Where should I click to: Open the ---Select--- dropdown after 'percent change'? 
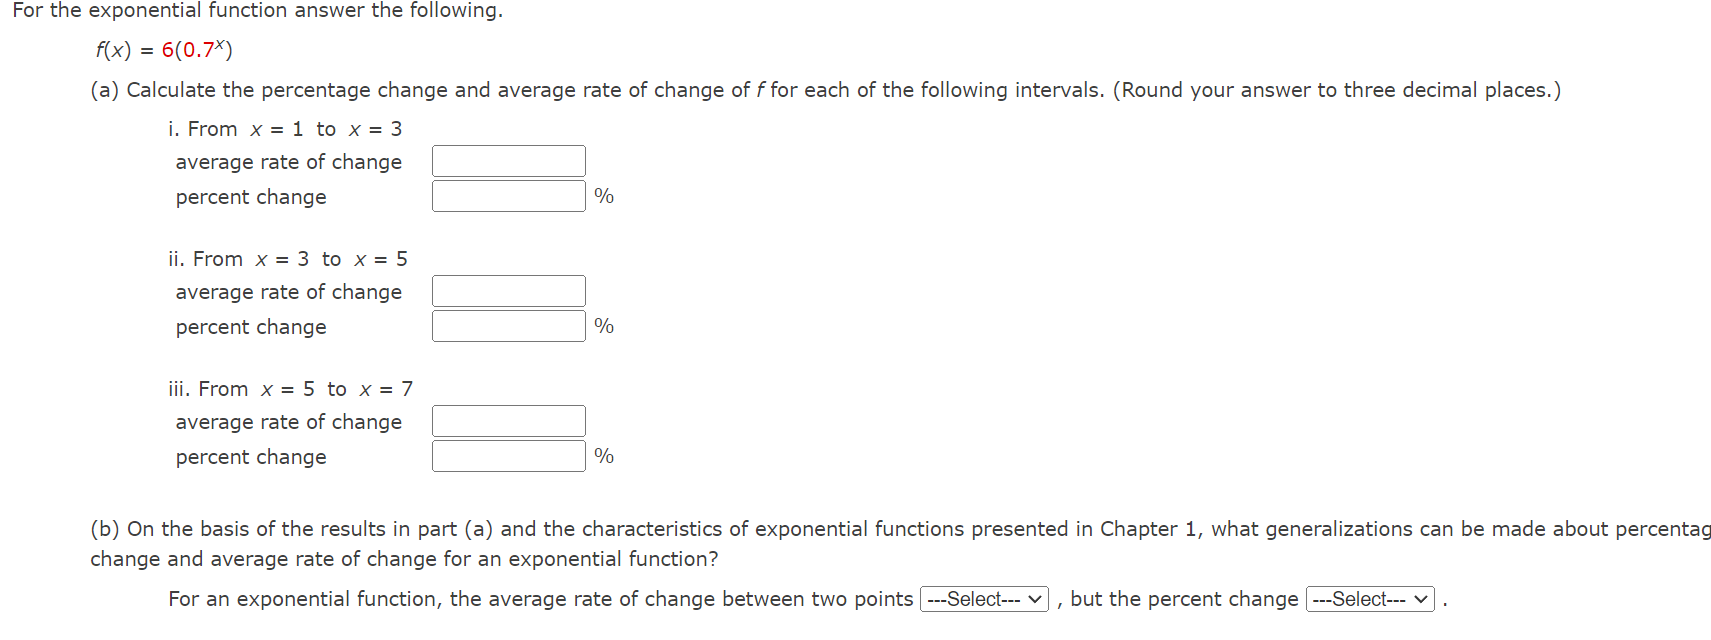(1369, 598)
